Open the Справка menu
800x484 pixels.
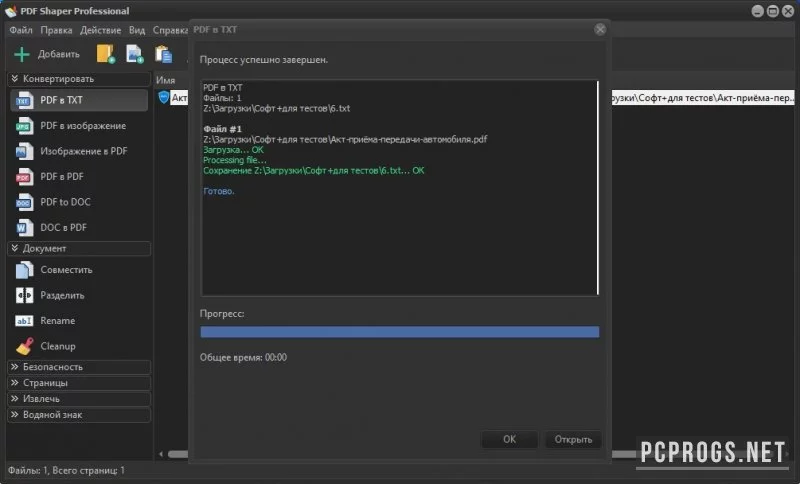coord(170,31)
